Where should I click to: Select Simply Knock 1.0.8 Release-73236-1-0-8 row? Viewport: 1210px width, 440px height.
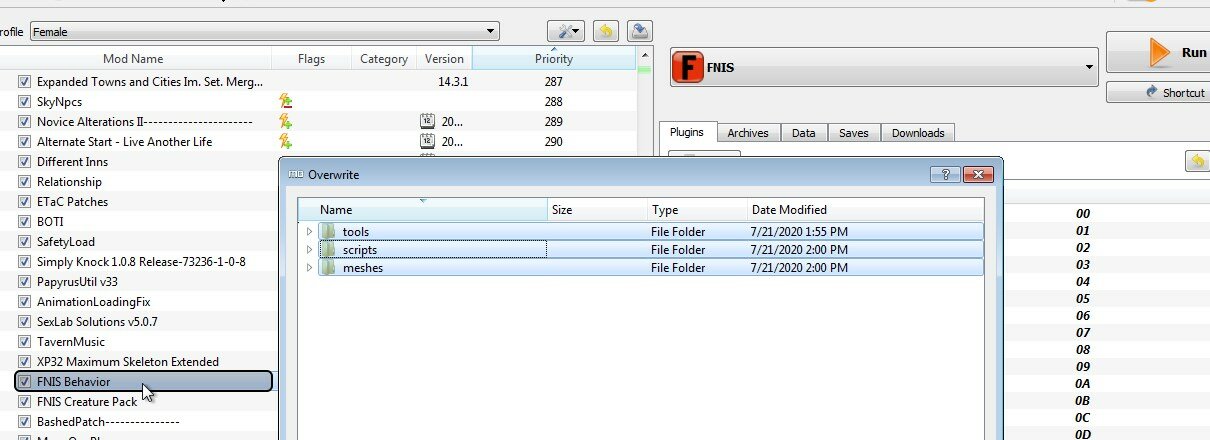141,261
